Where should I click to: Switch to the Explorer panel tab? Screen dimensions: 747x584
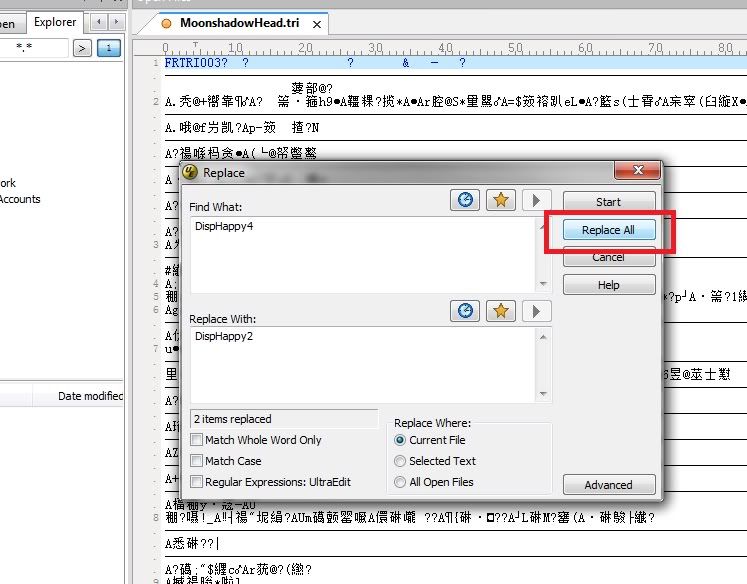(54, 22)
